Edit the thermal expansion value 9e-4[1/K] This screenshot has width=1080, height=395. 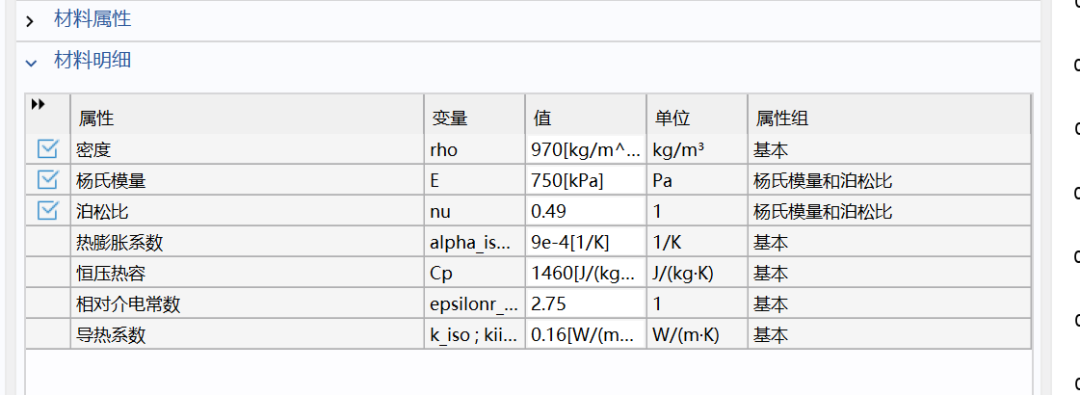coord(585,242)
